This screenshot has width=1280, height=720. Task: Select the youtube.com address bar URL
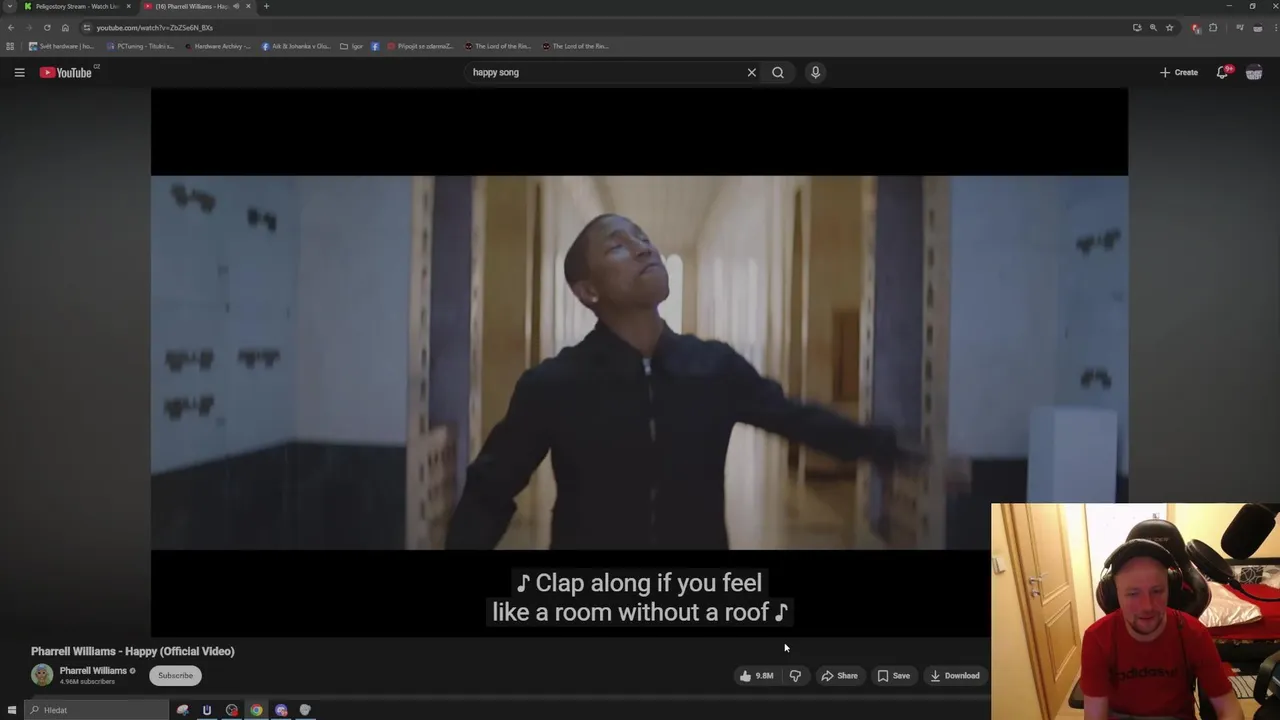154,28
